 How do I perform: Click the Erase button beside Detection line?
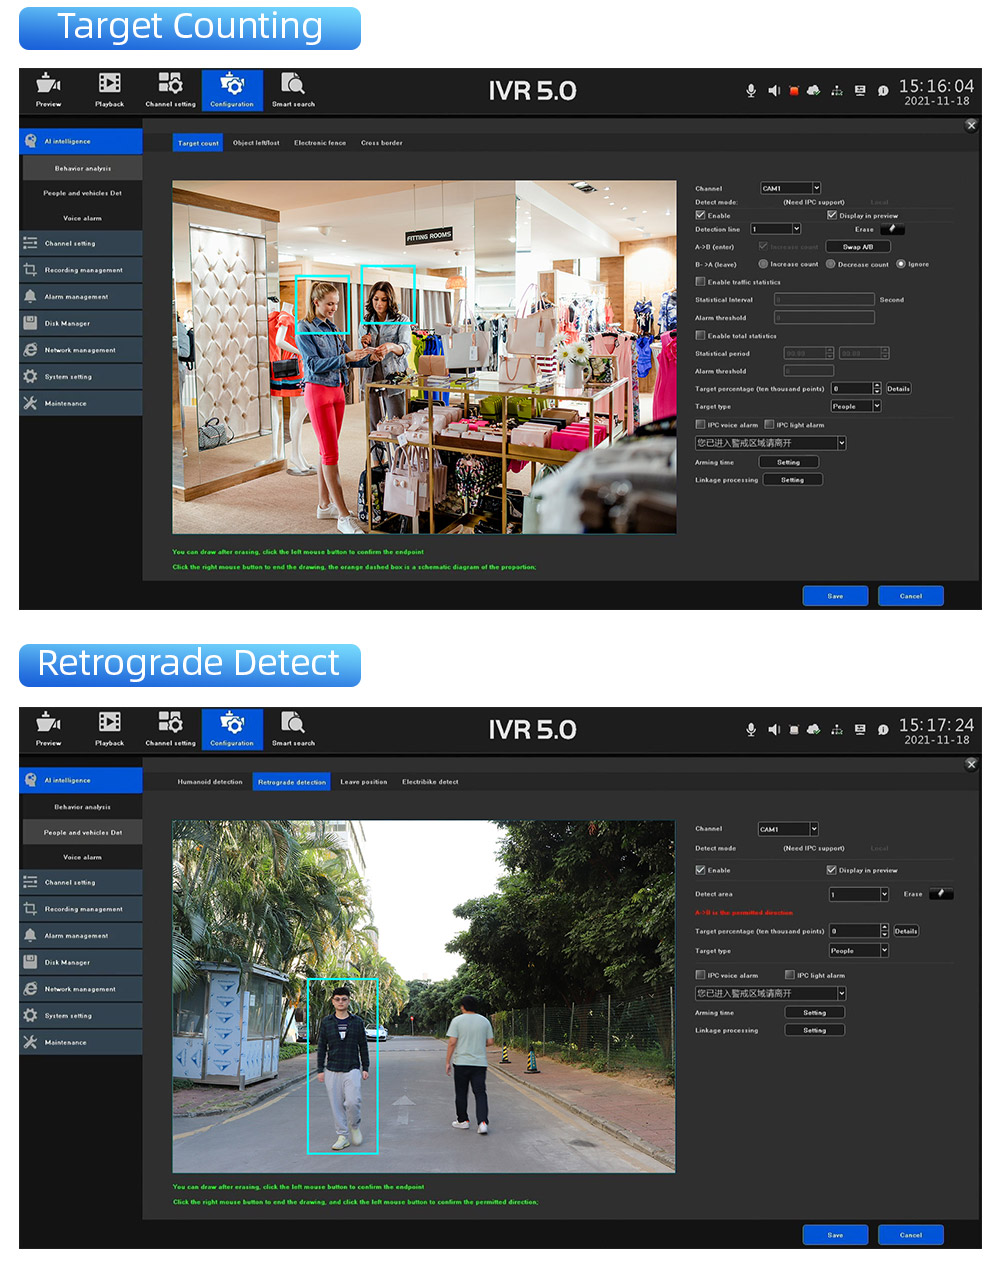[893, 229]
